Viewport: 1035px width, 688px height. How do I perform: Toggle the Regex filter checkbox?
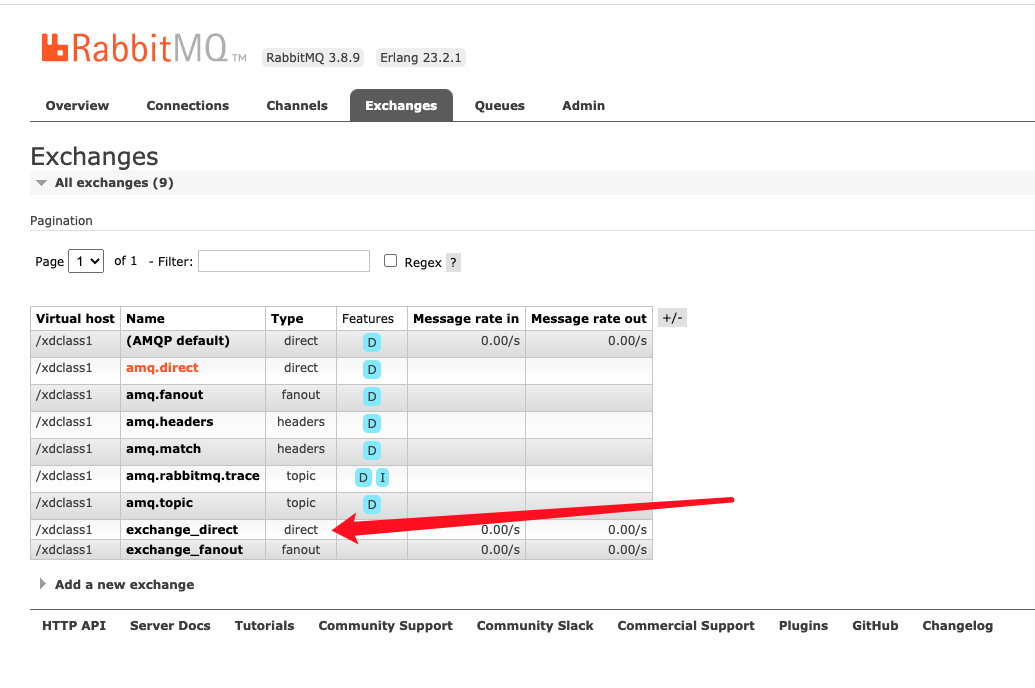[x=391, y=261]
